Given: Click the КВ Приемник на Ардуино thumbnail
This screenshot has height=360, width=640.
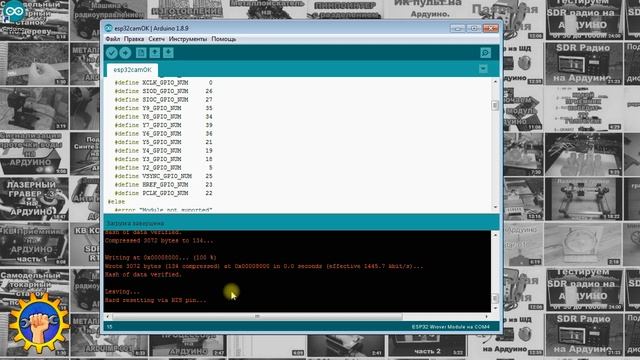Looking at the screenshot, I should 33,244.
